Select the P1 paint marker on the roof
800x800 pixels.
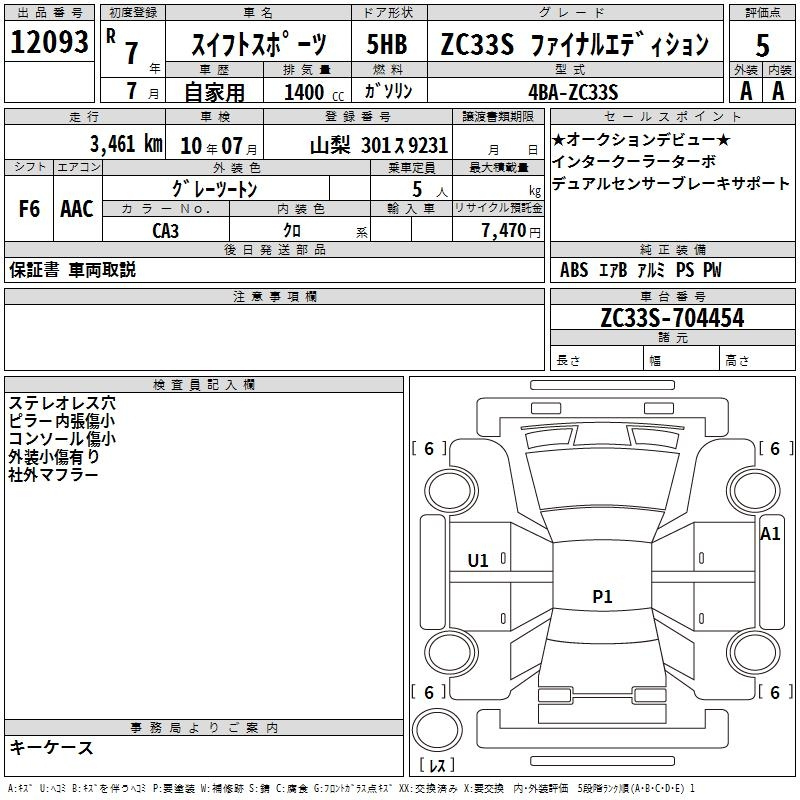coord(602,597)
